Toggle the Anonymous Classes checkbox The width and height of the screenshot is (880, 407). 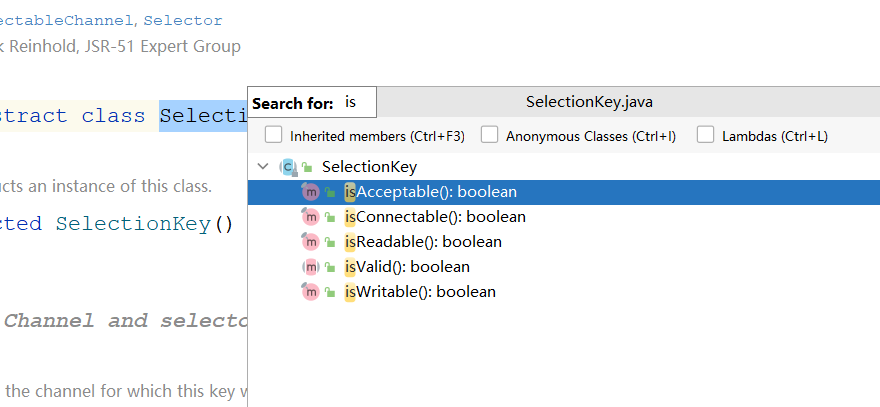click(x=489, y=135)
